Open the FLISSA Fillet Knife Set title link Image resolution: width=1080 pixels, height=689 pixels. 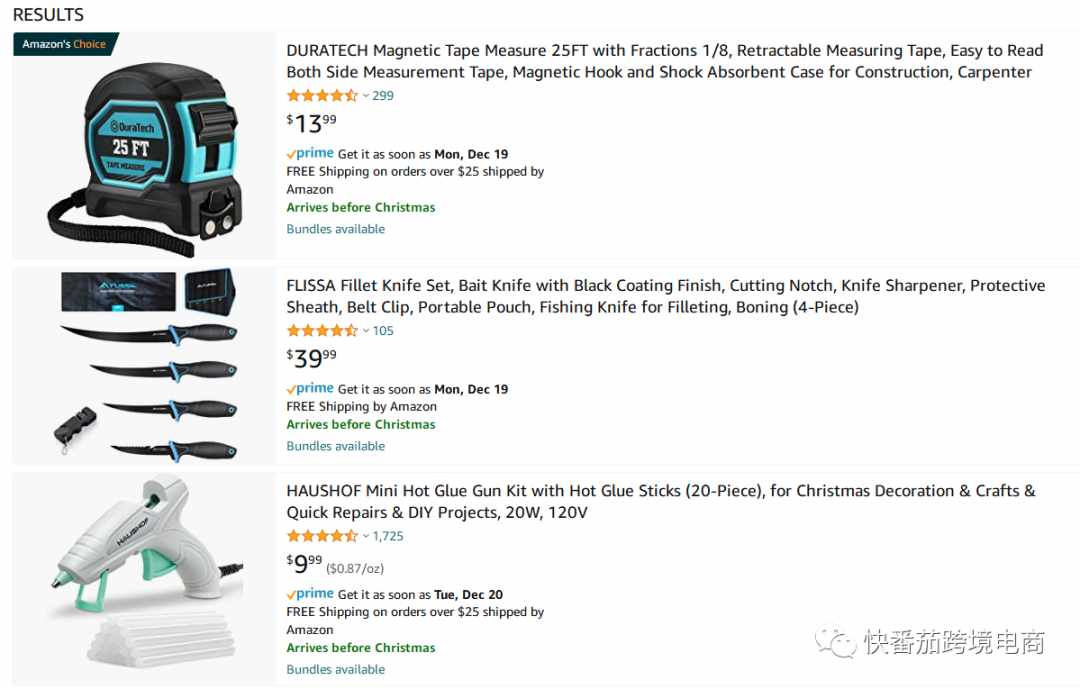pyautogui.click(x=665, y=296)
